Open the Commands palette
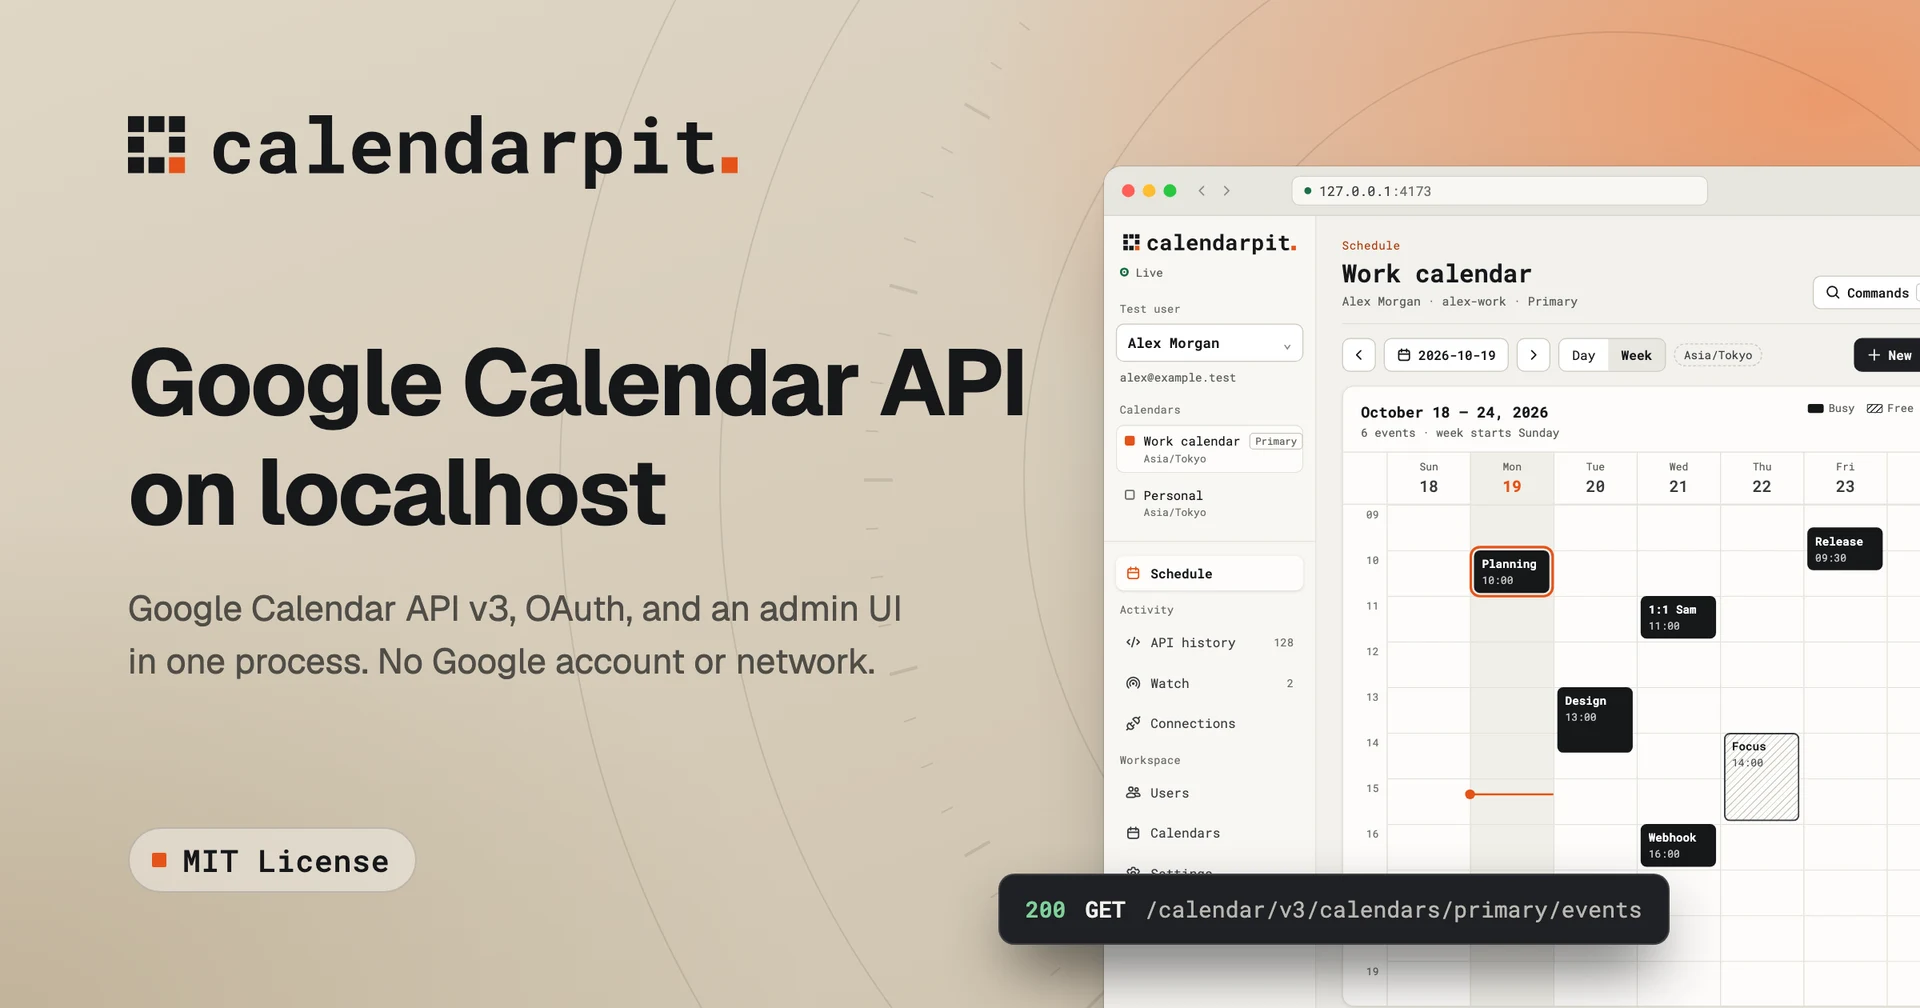This screenshot has height=1008, width=1920. point(1867,293)
